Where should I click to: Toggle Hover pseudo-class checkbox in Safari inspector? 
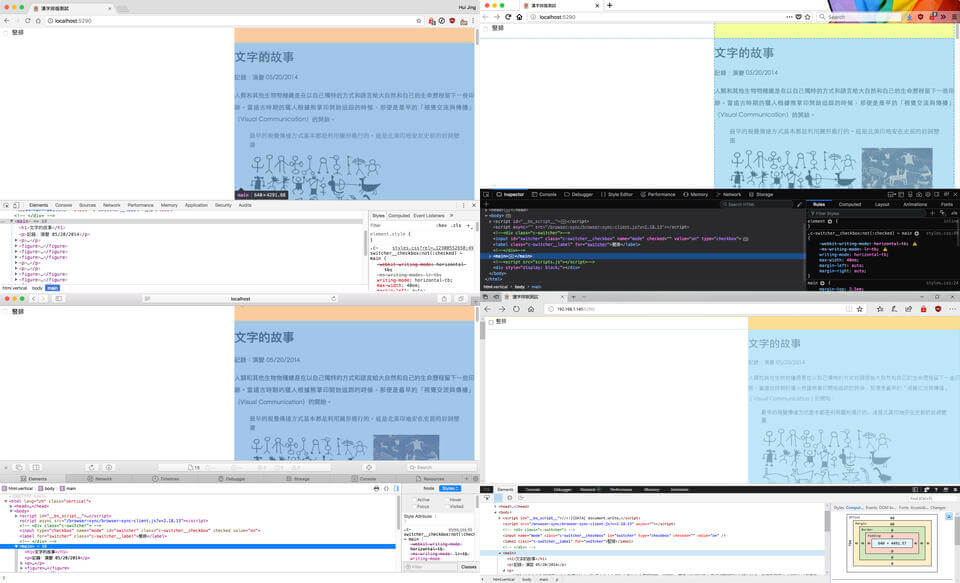pos(447,500)
